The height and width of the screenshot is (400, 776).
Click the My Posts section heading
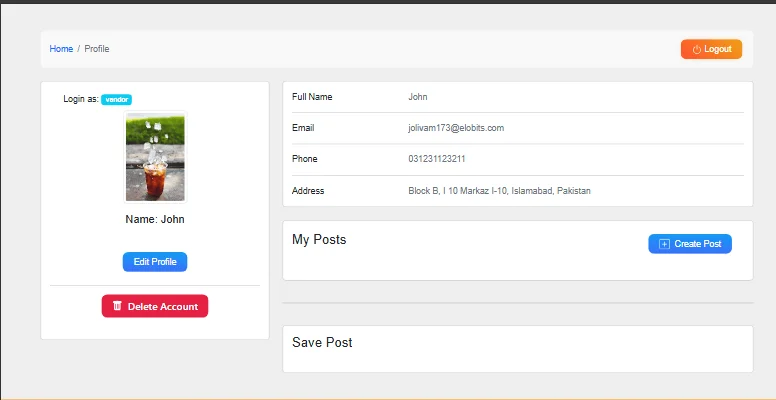(319, 240)
